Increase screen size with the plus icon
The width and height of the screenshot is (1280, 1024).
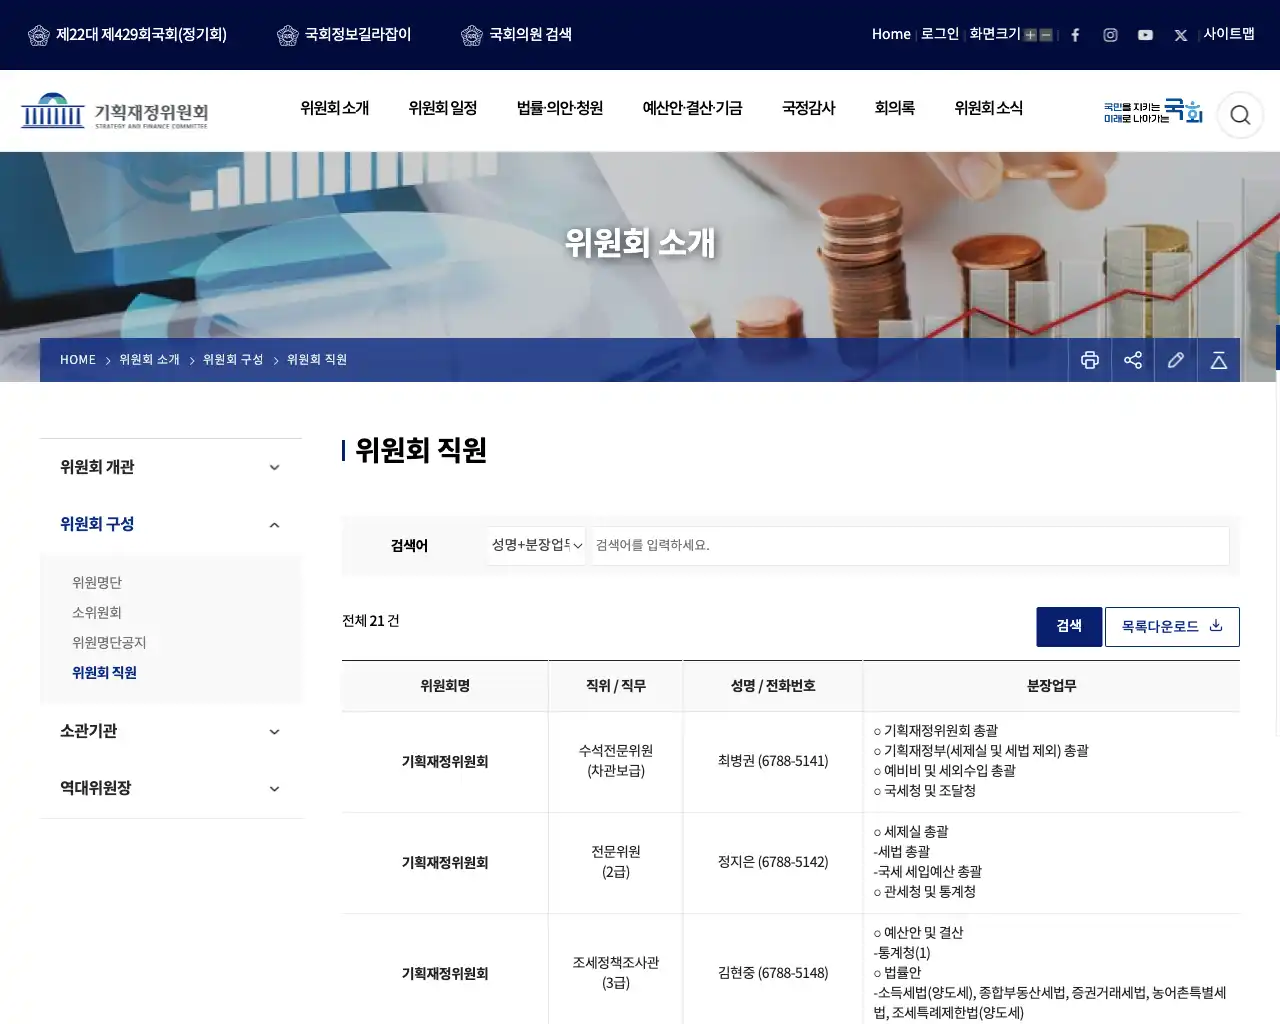(x=1030, y=35)
